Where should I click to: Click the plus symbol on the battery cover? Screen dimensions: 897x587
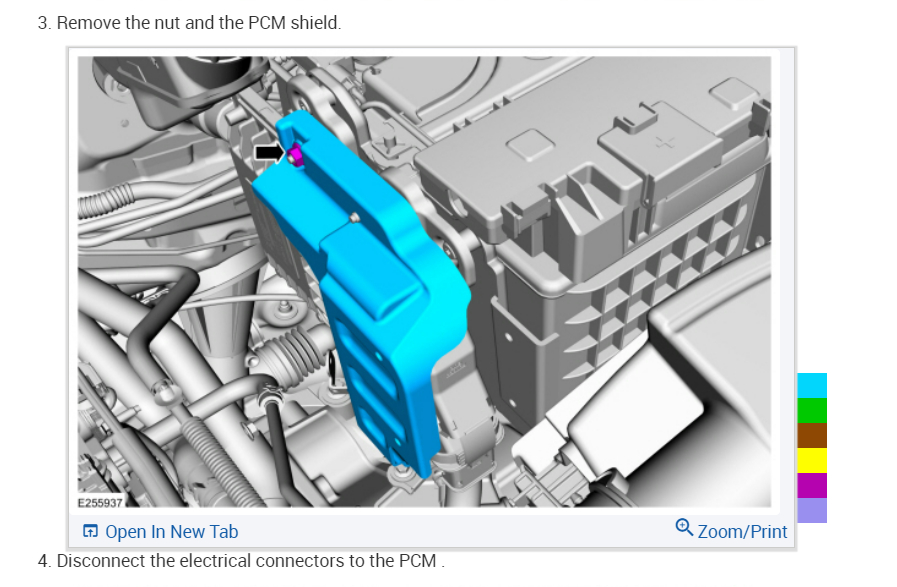(664, 141)
